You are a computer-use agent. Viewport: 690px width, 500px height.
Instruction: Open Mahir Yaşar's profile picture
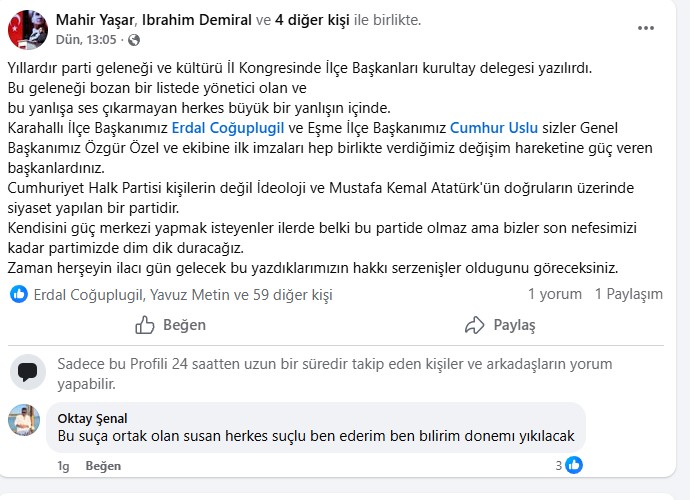(x=28, y=30)
